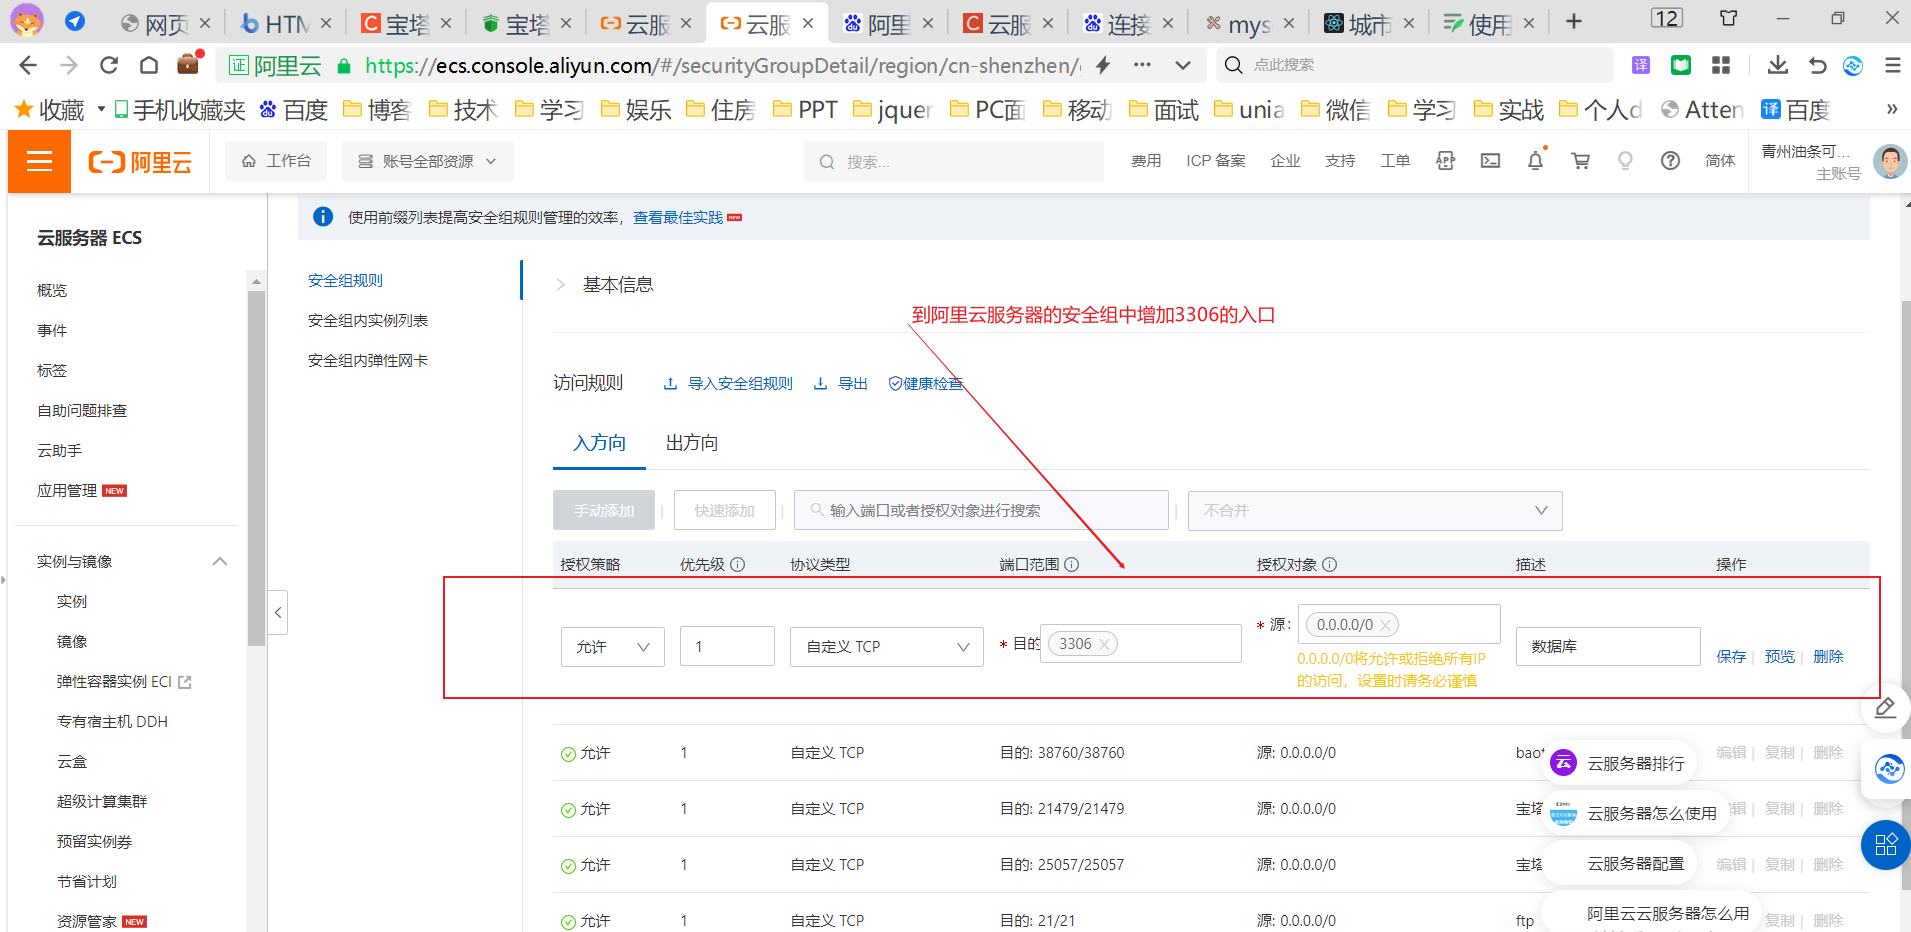Viewport: 1911px width, 932px height.
Task: Open 弹性容器实例 ECI link
Action: coord(124,682)
